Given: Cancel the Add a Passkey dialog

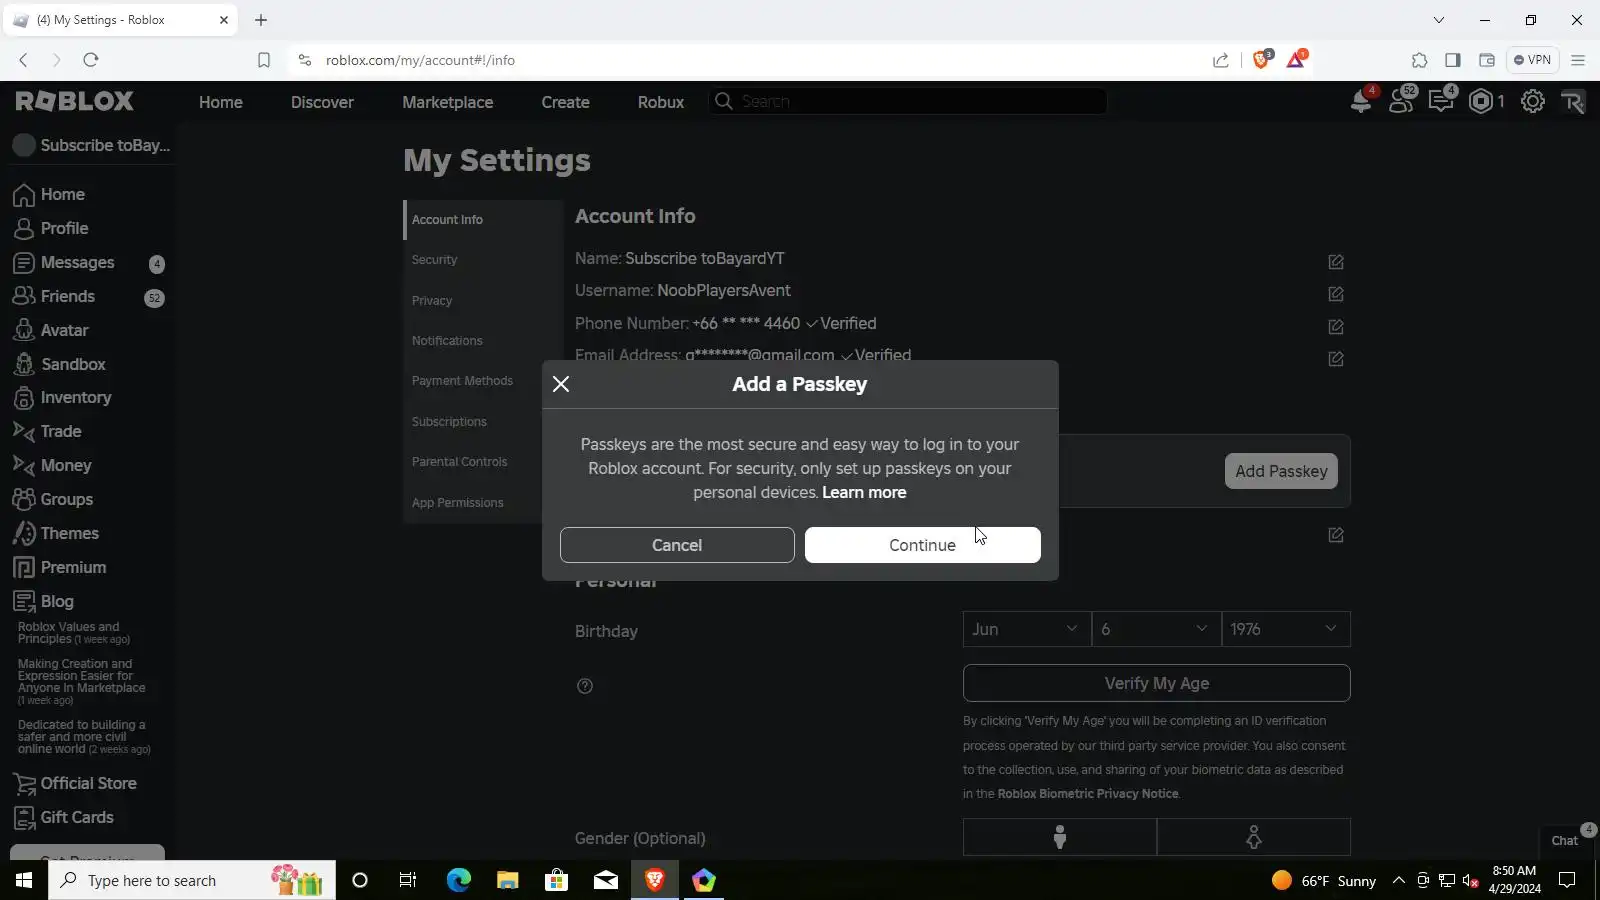Looking at the screenshot, I should click(x=677, y=545).
